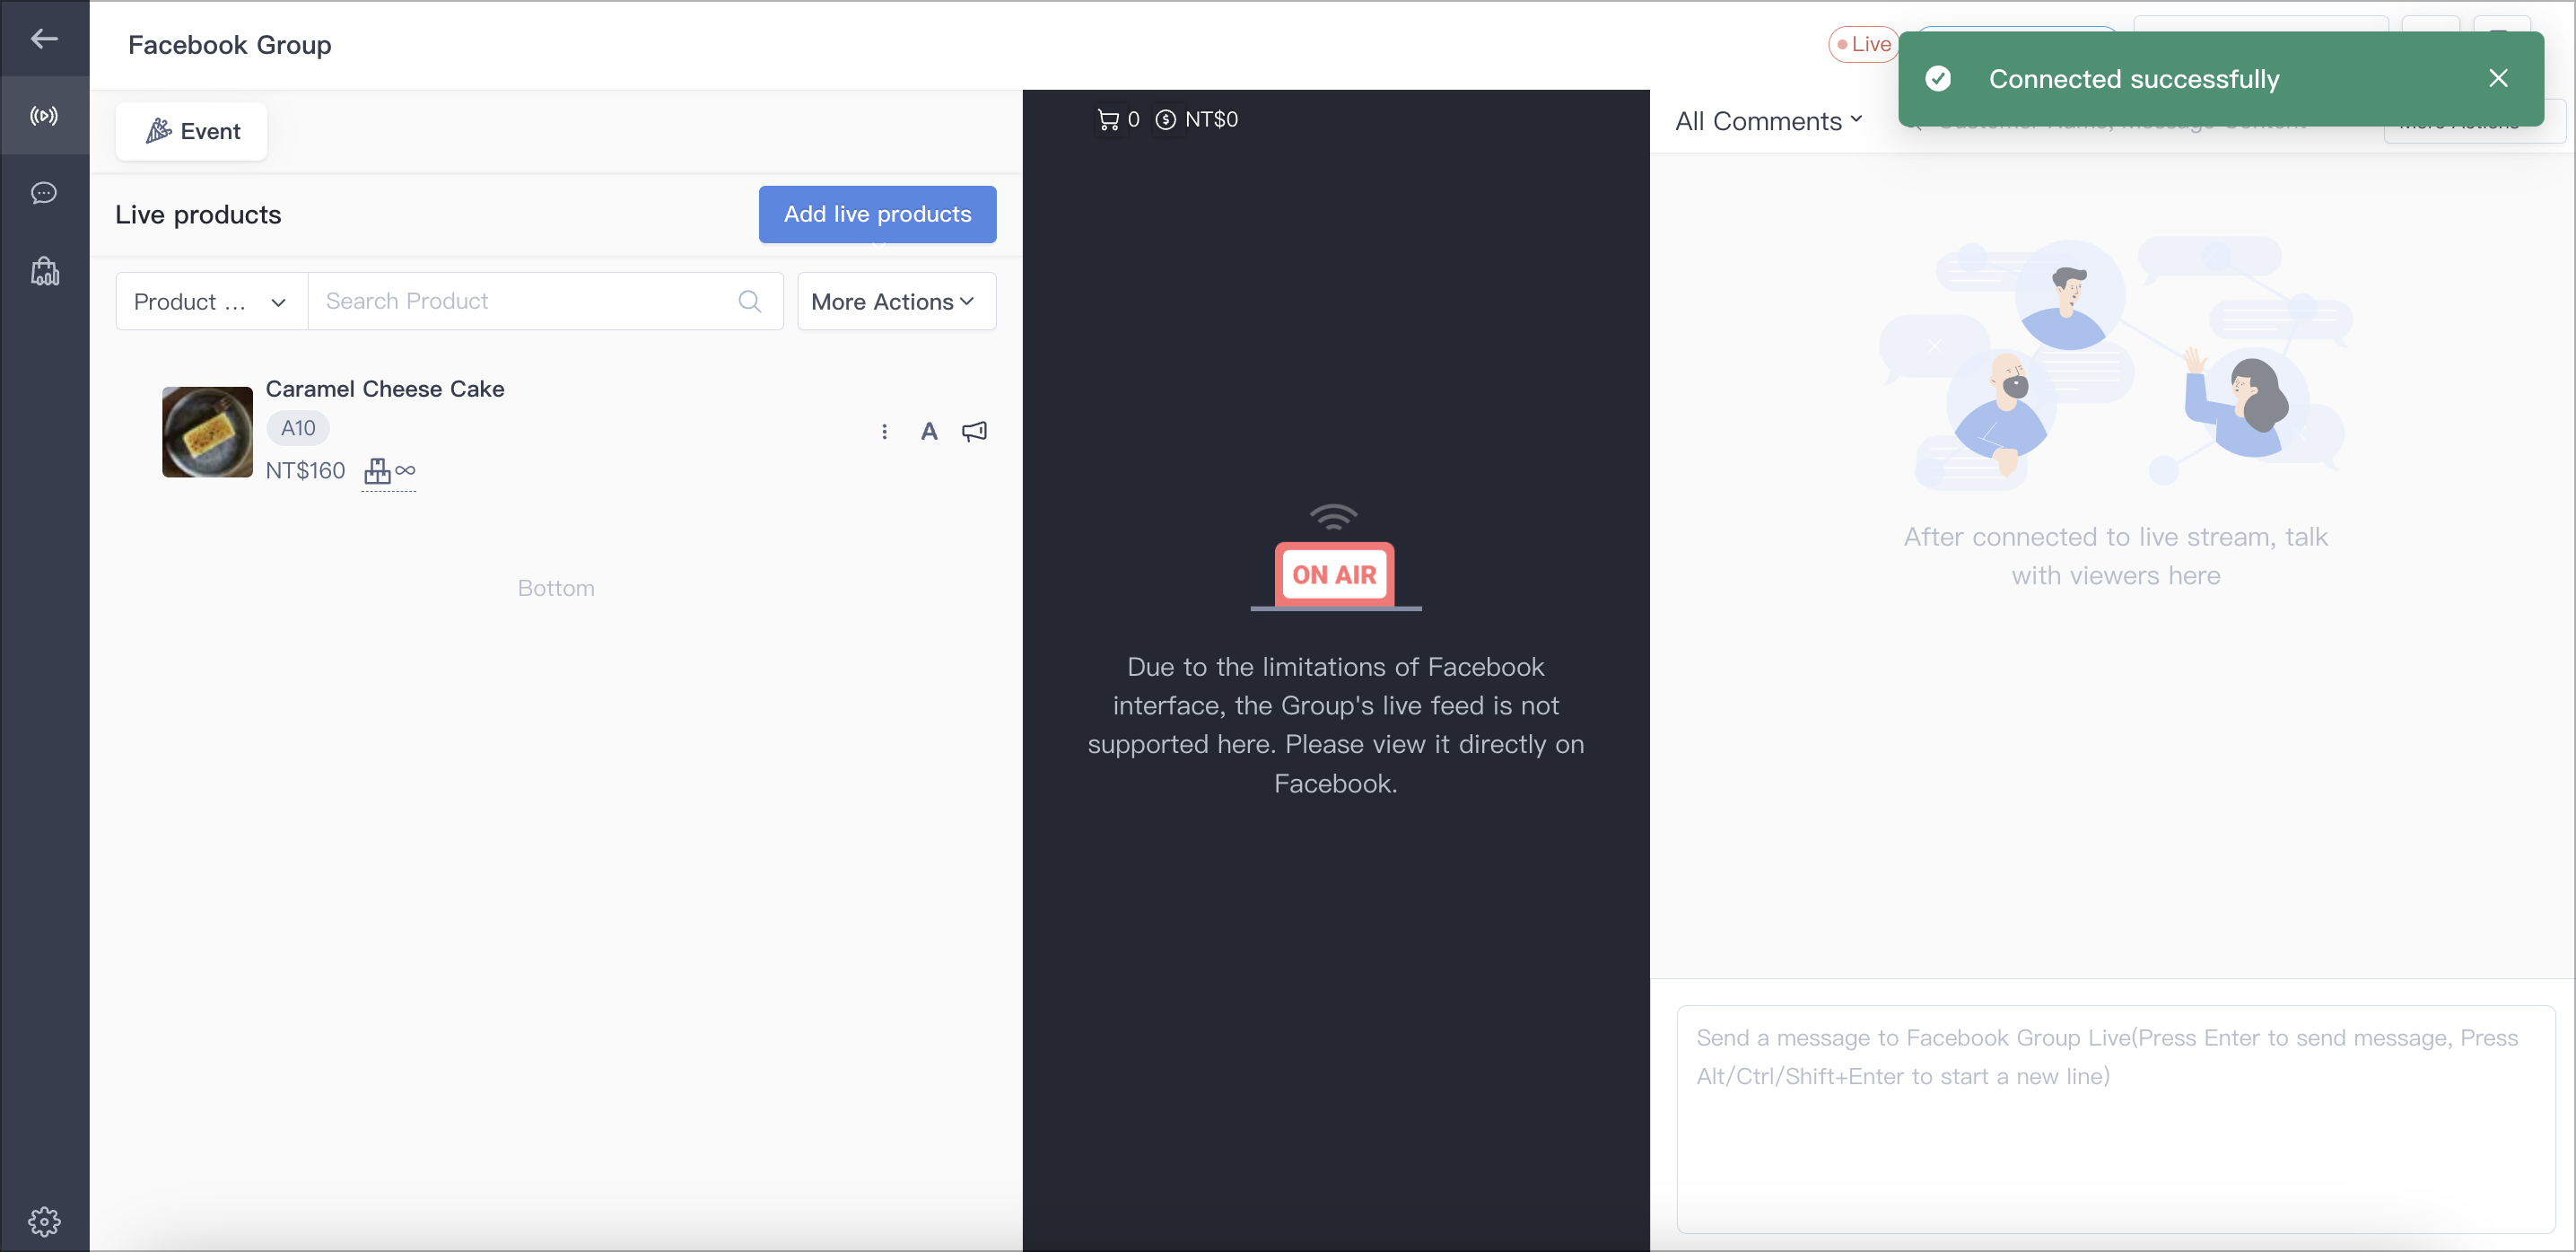Click the green success checkmark icon
The image size is (2576, 1252).
click(x=1938, y=79)
